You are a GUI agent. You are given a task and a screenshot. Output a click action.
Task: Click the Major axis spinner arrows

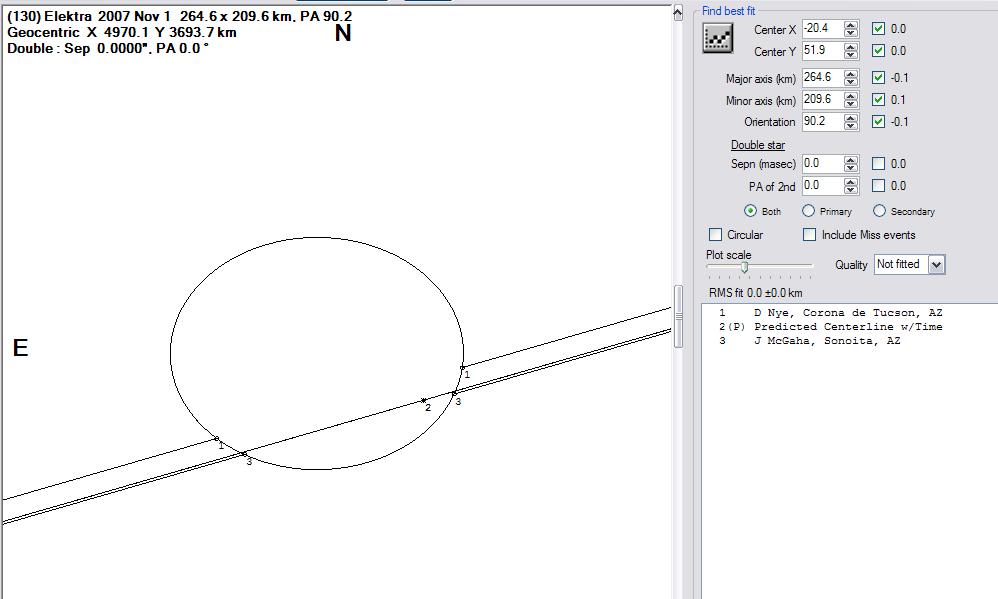point(851,78)
